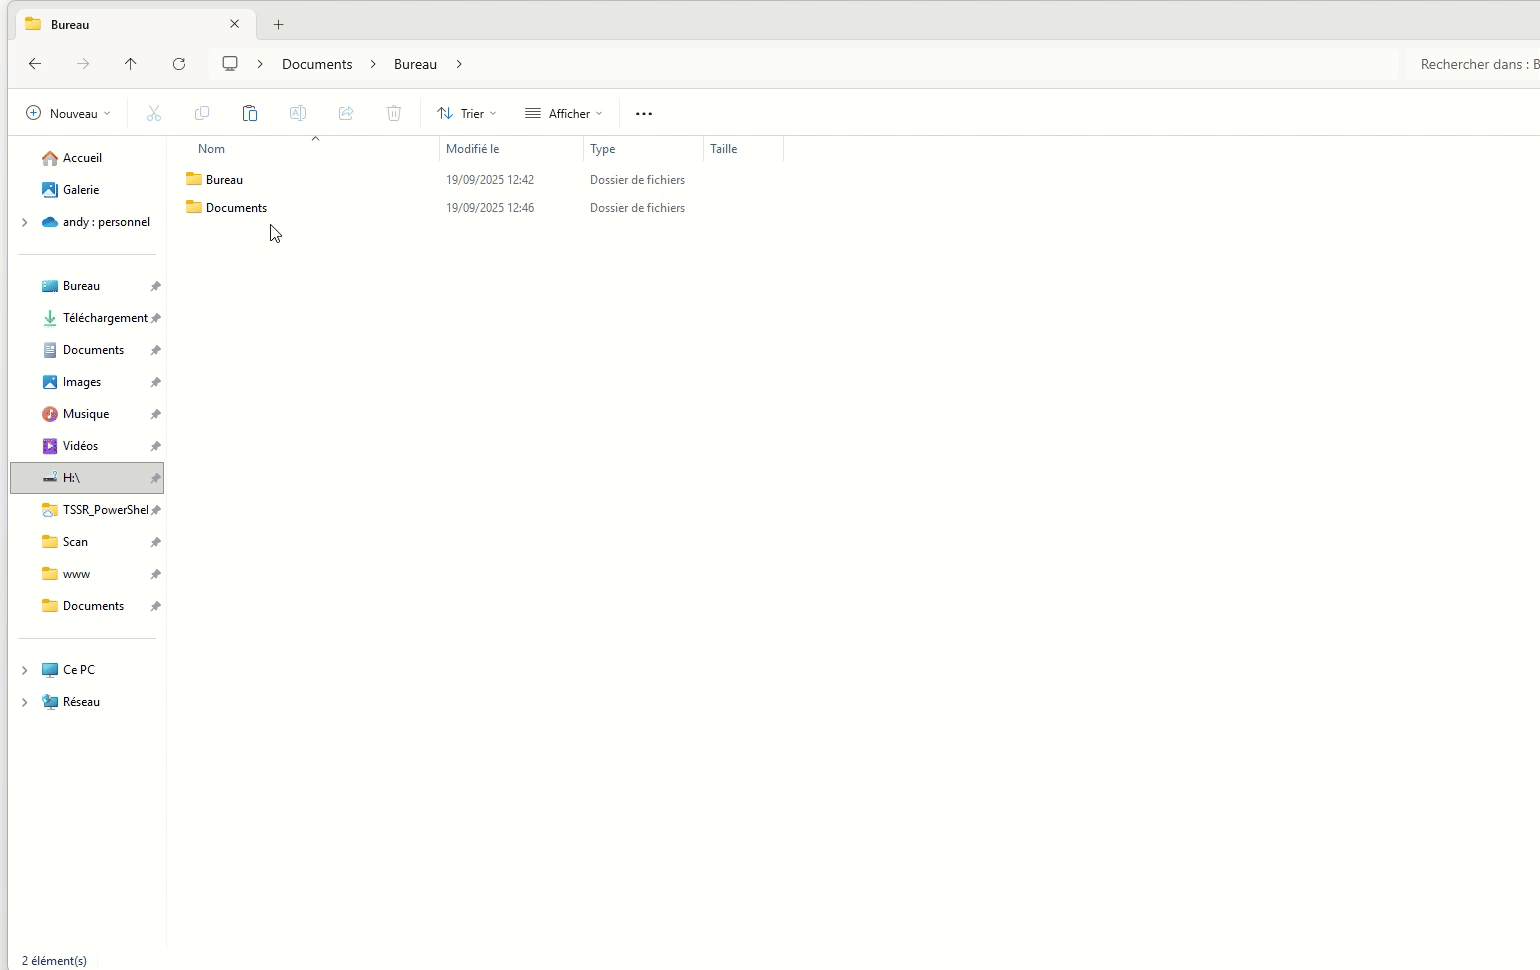Expand andy : personnel OneDrive node
The width and height of the screenshot is (1540, 970).
tap(24, 222)
